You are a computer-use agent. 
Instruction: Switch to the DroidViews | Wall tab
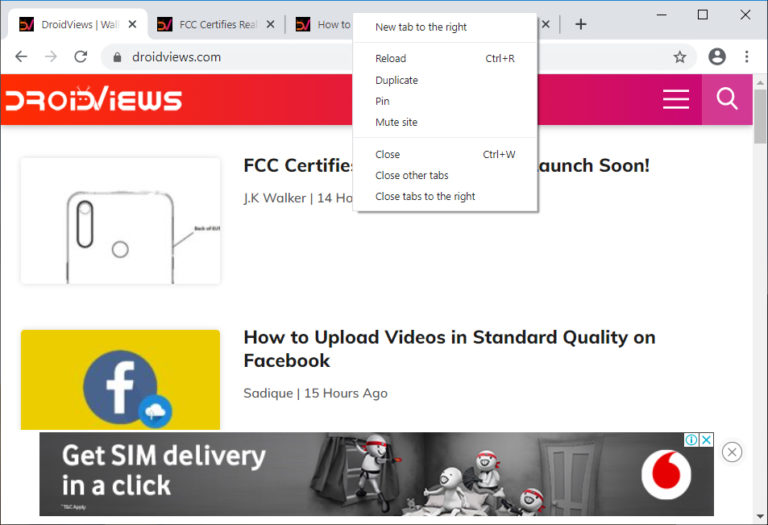coord(78,24)
